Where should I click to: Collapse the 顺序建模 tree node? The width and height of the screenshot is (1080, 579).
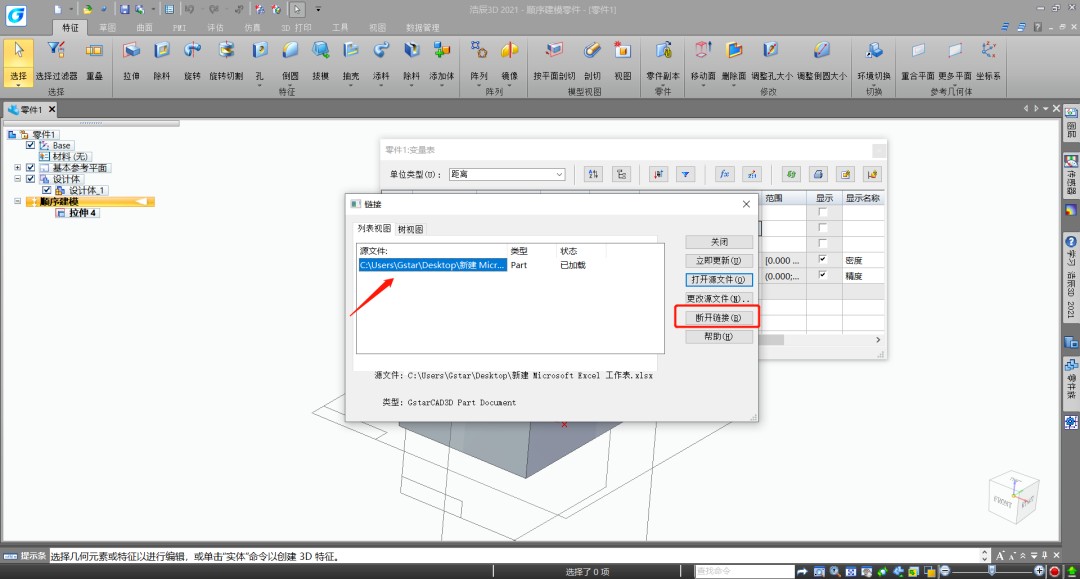[x=17, y=201]
